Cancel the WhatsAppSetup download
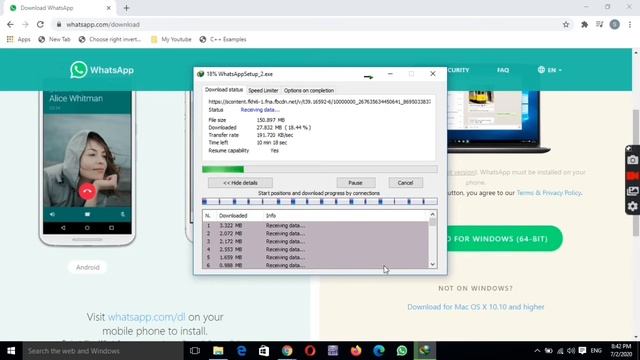The width and height of the screenshot is (640, 360). pos(405,183)
